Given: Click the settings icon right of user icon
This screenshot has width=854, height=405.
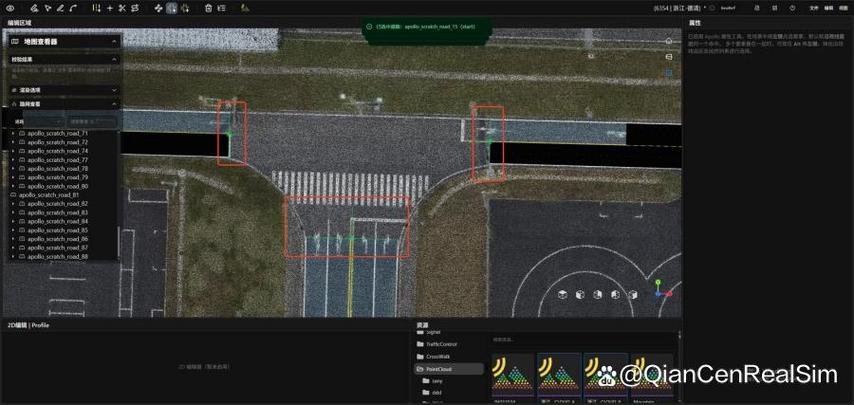Looking at the screenshot, I should [x=775, y=8].
